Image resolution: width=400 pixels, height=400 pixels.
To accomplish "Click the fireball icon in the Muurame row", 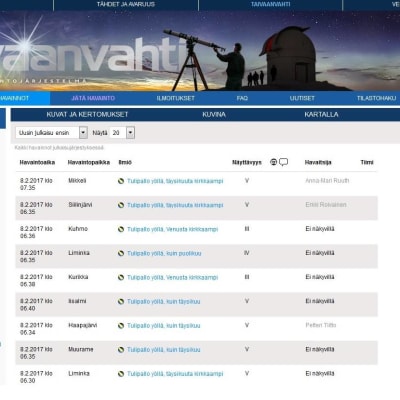I will pyautogui.click(x=121, y=350).
